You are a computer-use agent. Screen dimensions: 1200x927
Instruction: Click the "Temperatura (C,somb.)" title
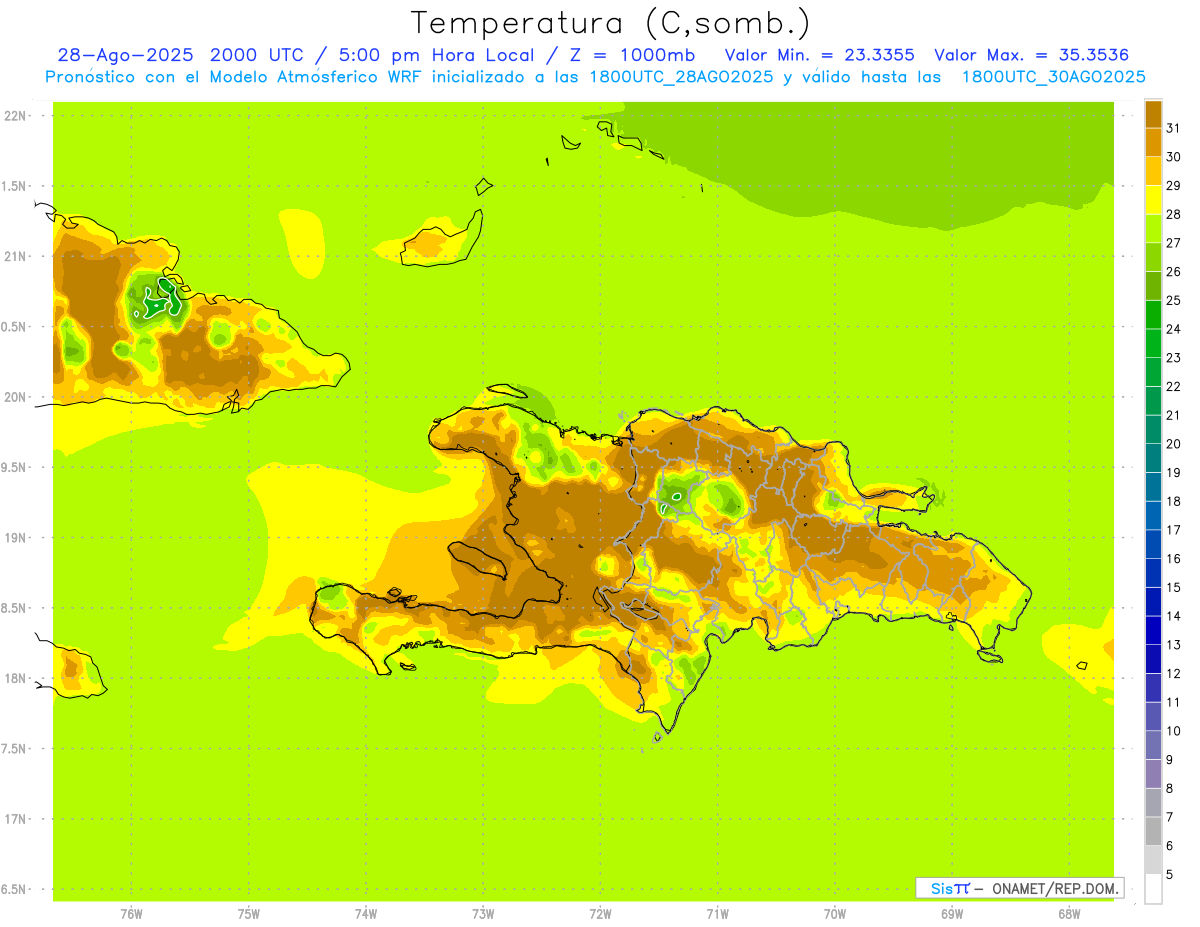pos(610,22)
